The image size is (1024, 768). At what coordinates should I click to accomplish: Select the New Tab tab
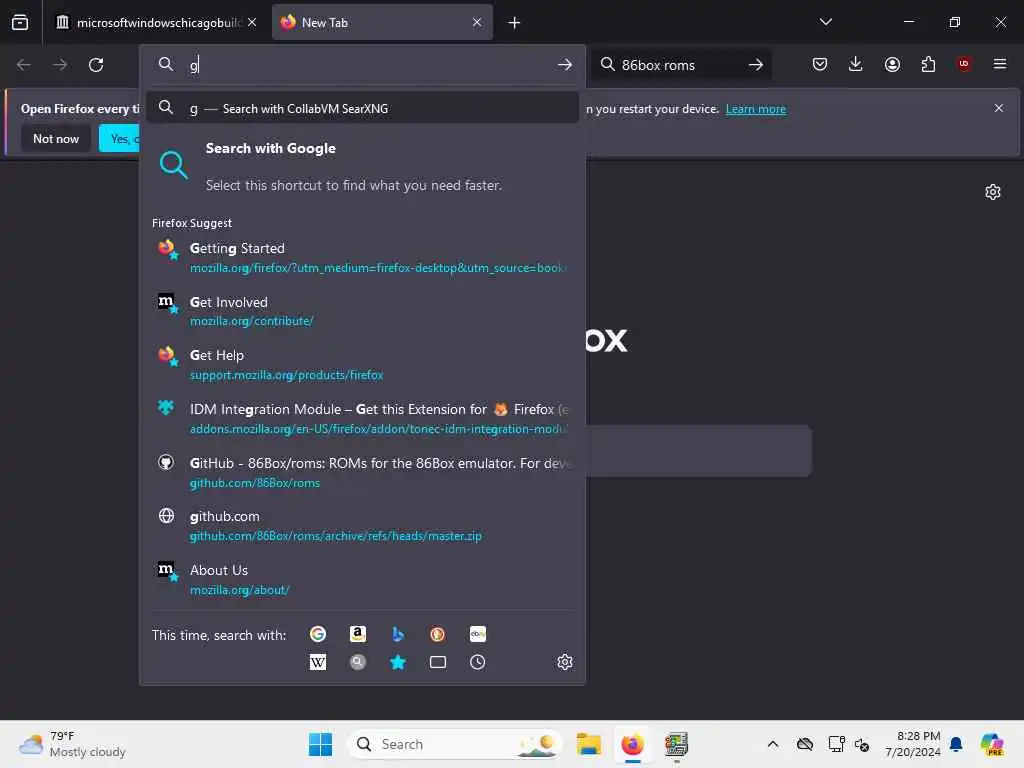(x=382, y=22)
